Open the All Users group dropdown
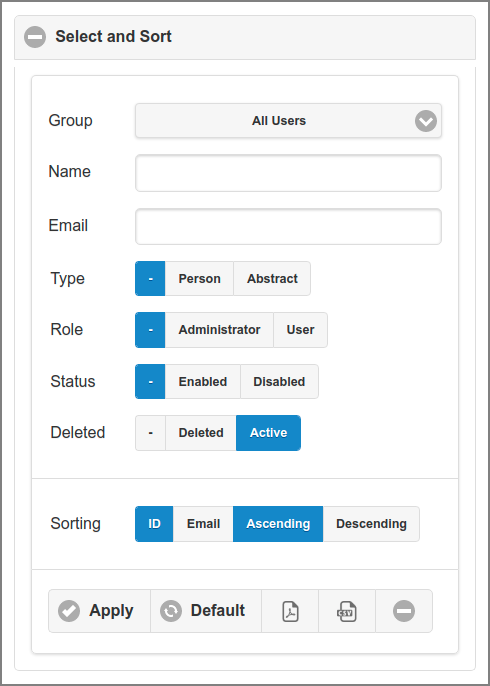The height and width of the screenshot is (686, 490). [288, 121]
